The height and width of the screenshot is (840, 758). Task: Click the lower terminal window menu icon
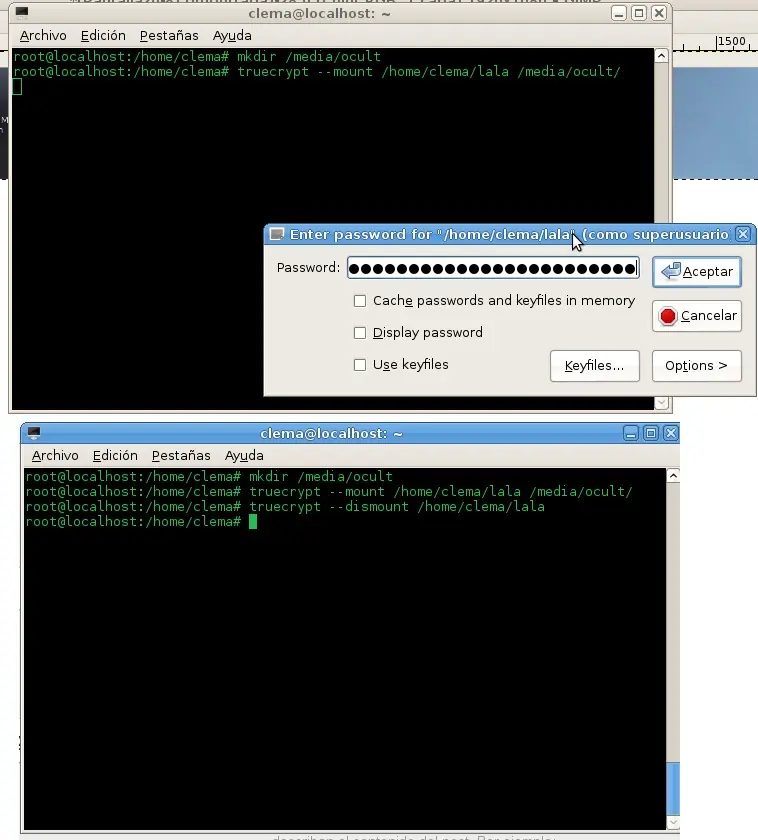point(34,433)
